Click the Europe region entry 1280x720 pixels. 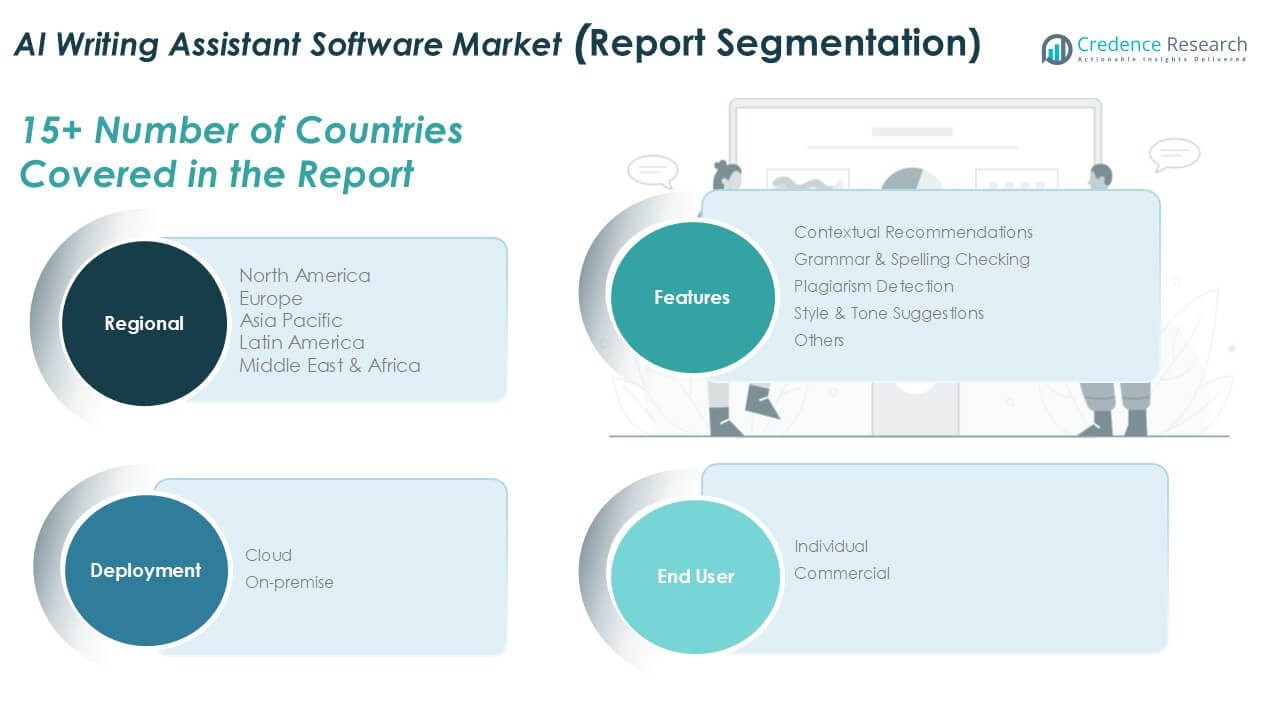(270, 298)
